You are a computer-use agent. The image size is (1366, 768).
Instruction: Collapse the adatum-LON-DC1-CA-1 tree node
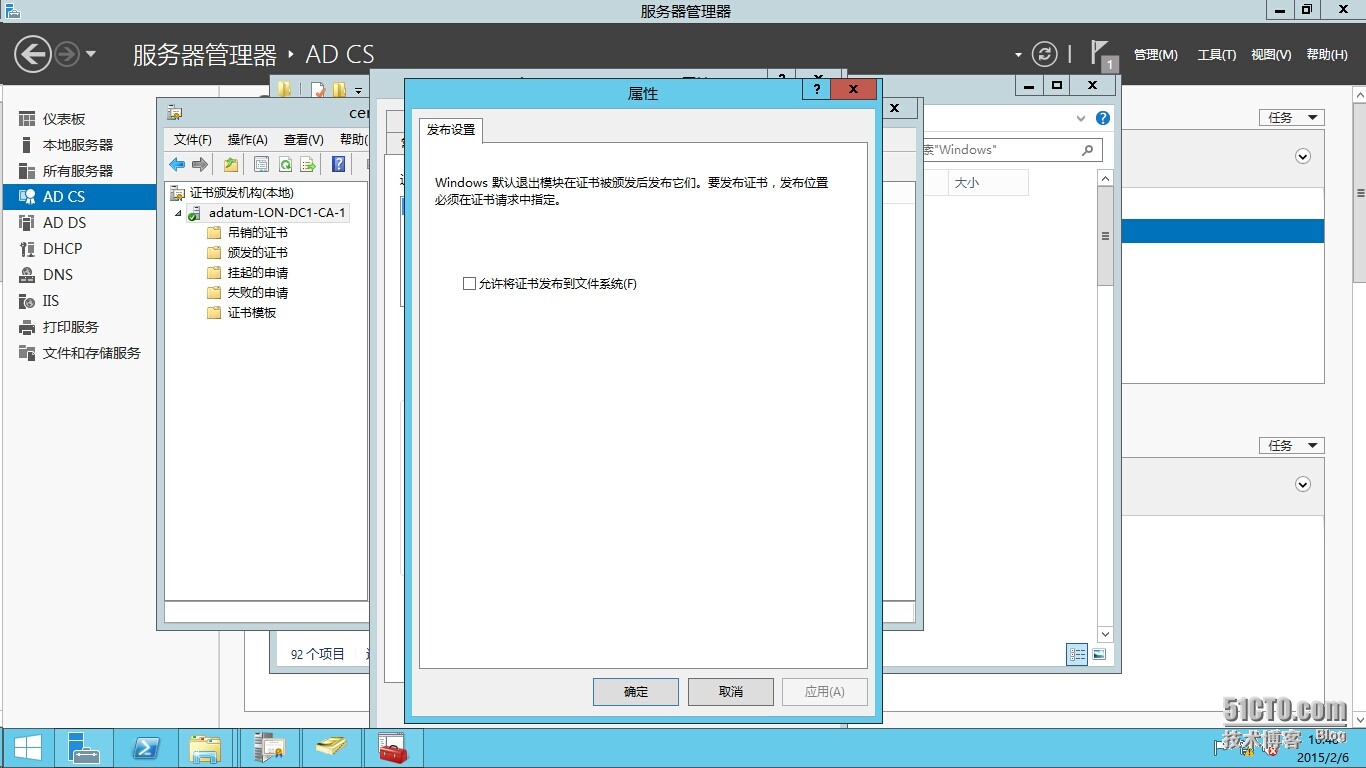tap(178, 213)
